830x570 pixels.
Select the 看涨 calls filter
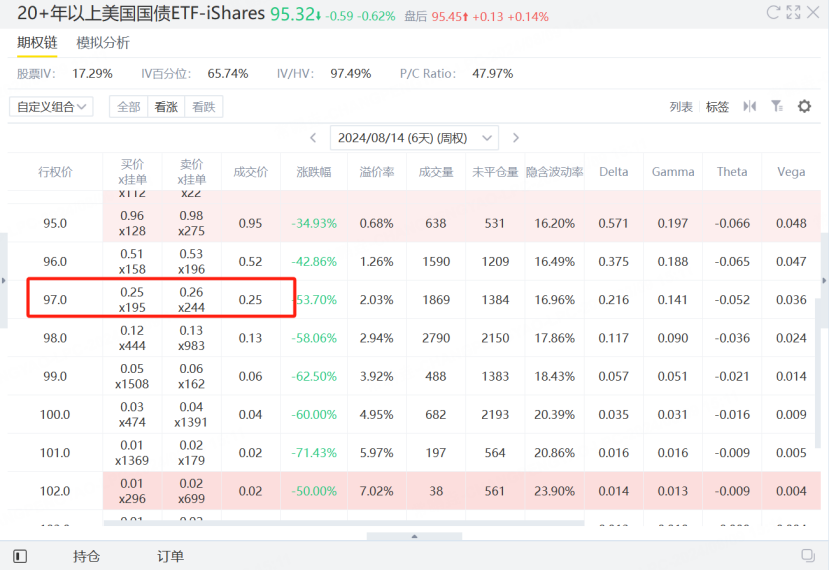click(166, 106)
